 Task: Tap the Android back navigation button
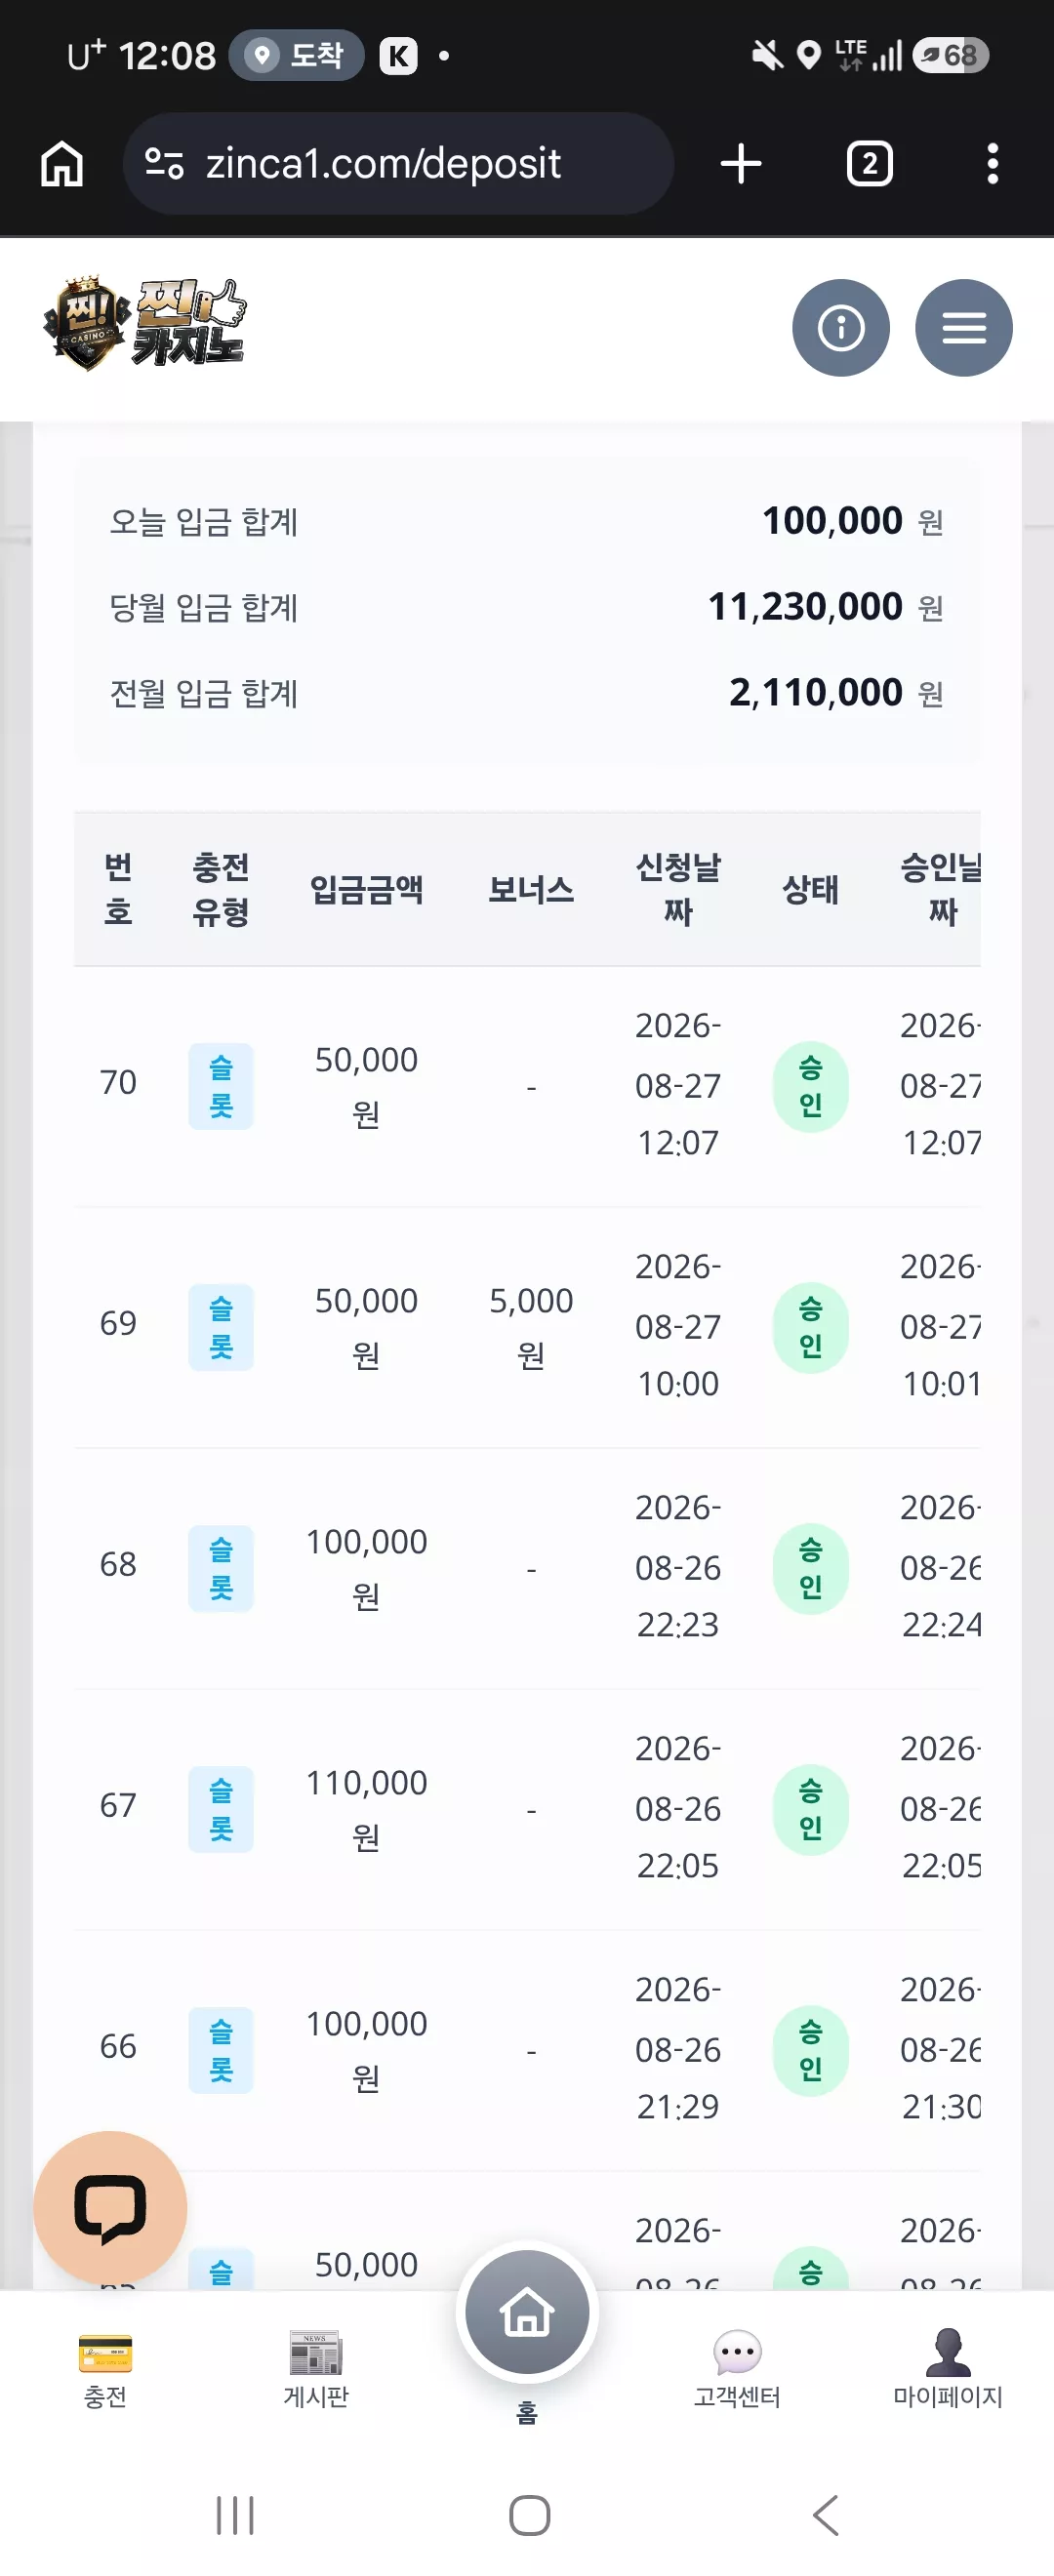click(825, 2515)
